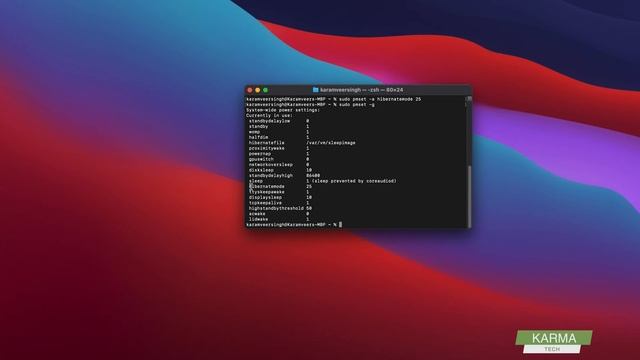Click the folder proxy icon in the Terminal title bar
The width and height of the screenshot is (640, 360).
tap(315, 90)
